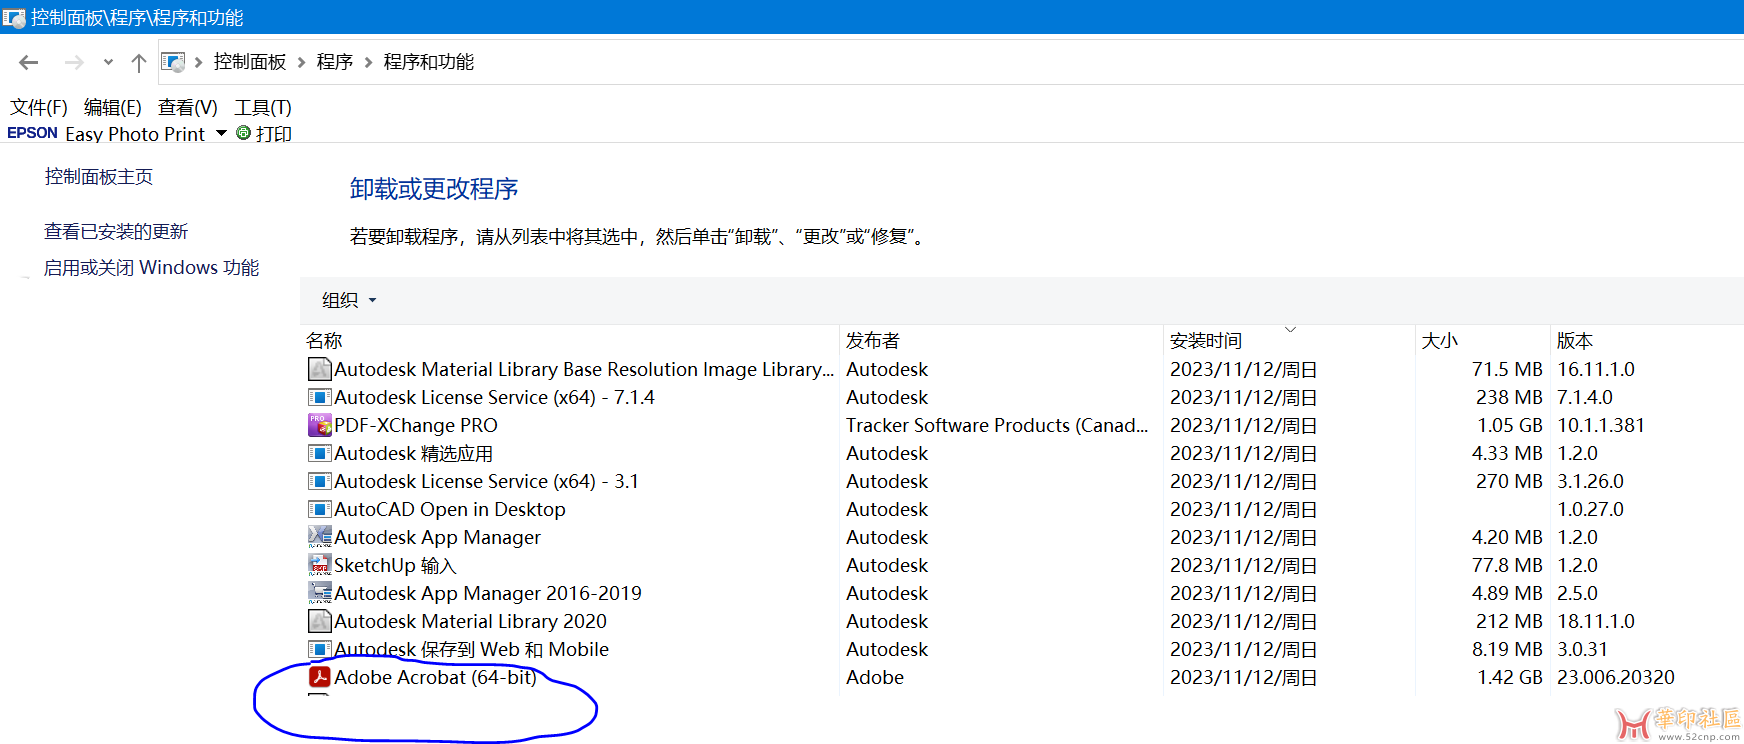Viewport: 1744px width, 744px height.
Task: Open the 编辑(E) menu
Action: coord(113,107)
